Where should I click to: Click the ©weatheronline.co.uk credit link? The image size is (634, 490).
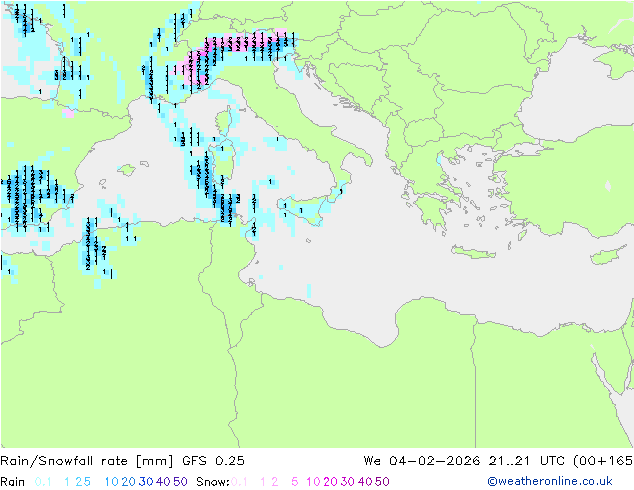[549, 481]
